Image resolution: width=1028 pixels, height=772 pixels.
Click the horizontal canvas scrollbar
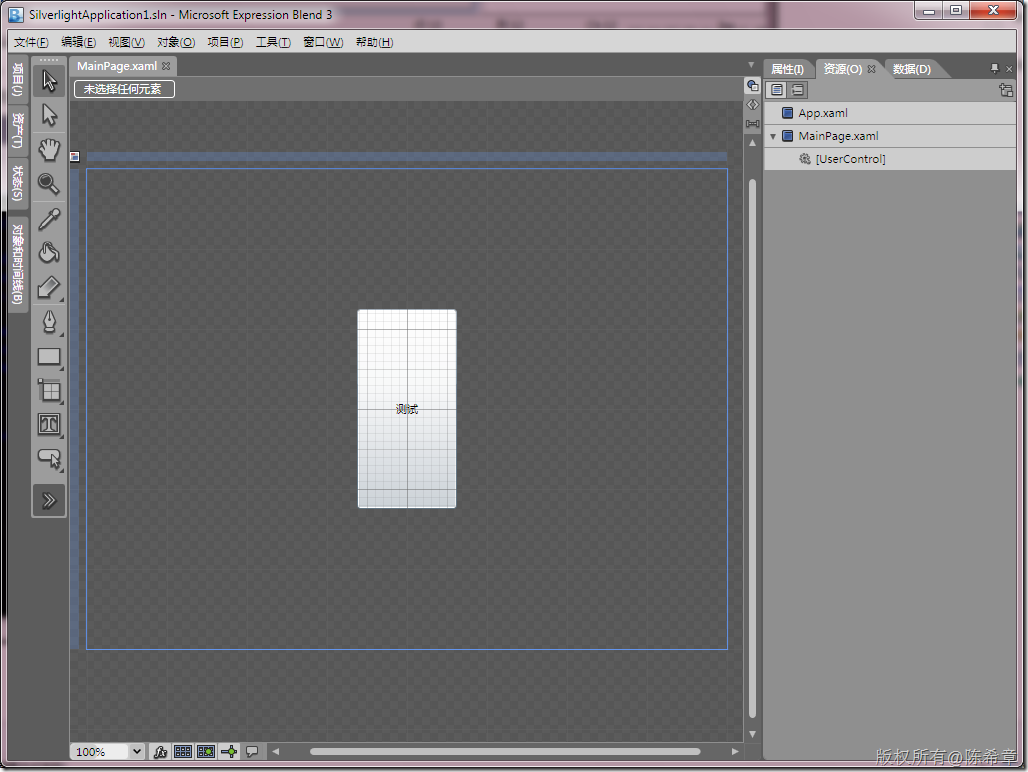[x=505, y=752]
